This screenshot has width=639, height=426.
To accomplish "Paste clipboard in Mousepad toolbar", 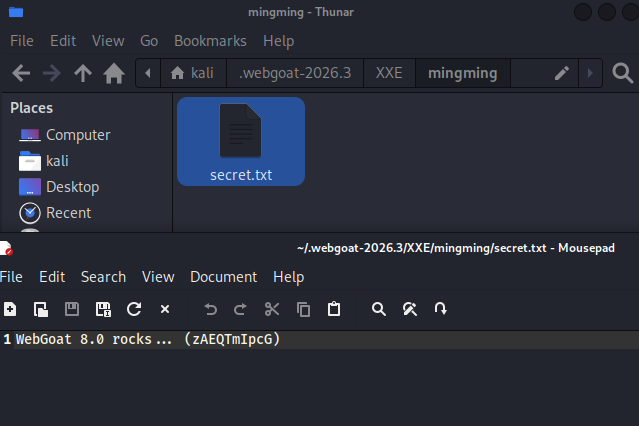I will pos(334,309).
